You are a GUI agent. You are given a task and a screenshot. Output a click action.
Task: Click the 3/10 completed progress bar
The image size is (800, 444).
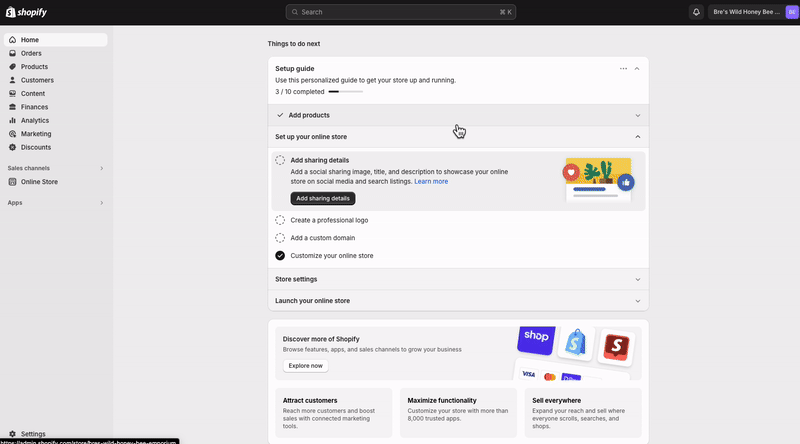click(345, 92)
